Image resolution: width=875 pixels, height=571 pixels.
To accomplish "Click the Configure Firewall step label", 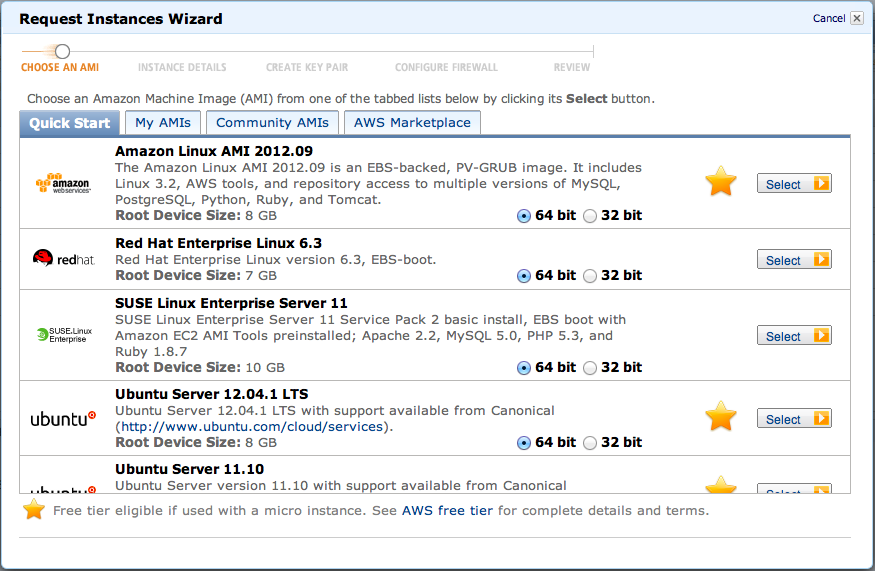I will tap(446, 68).
